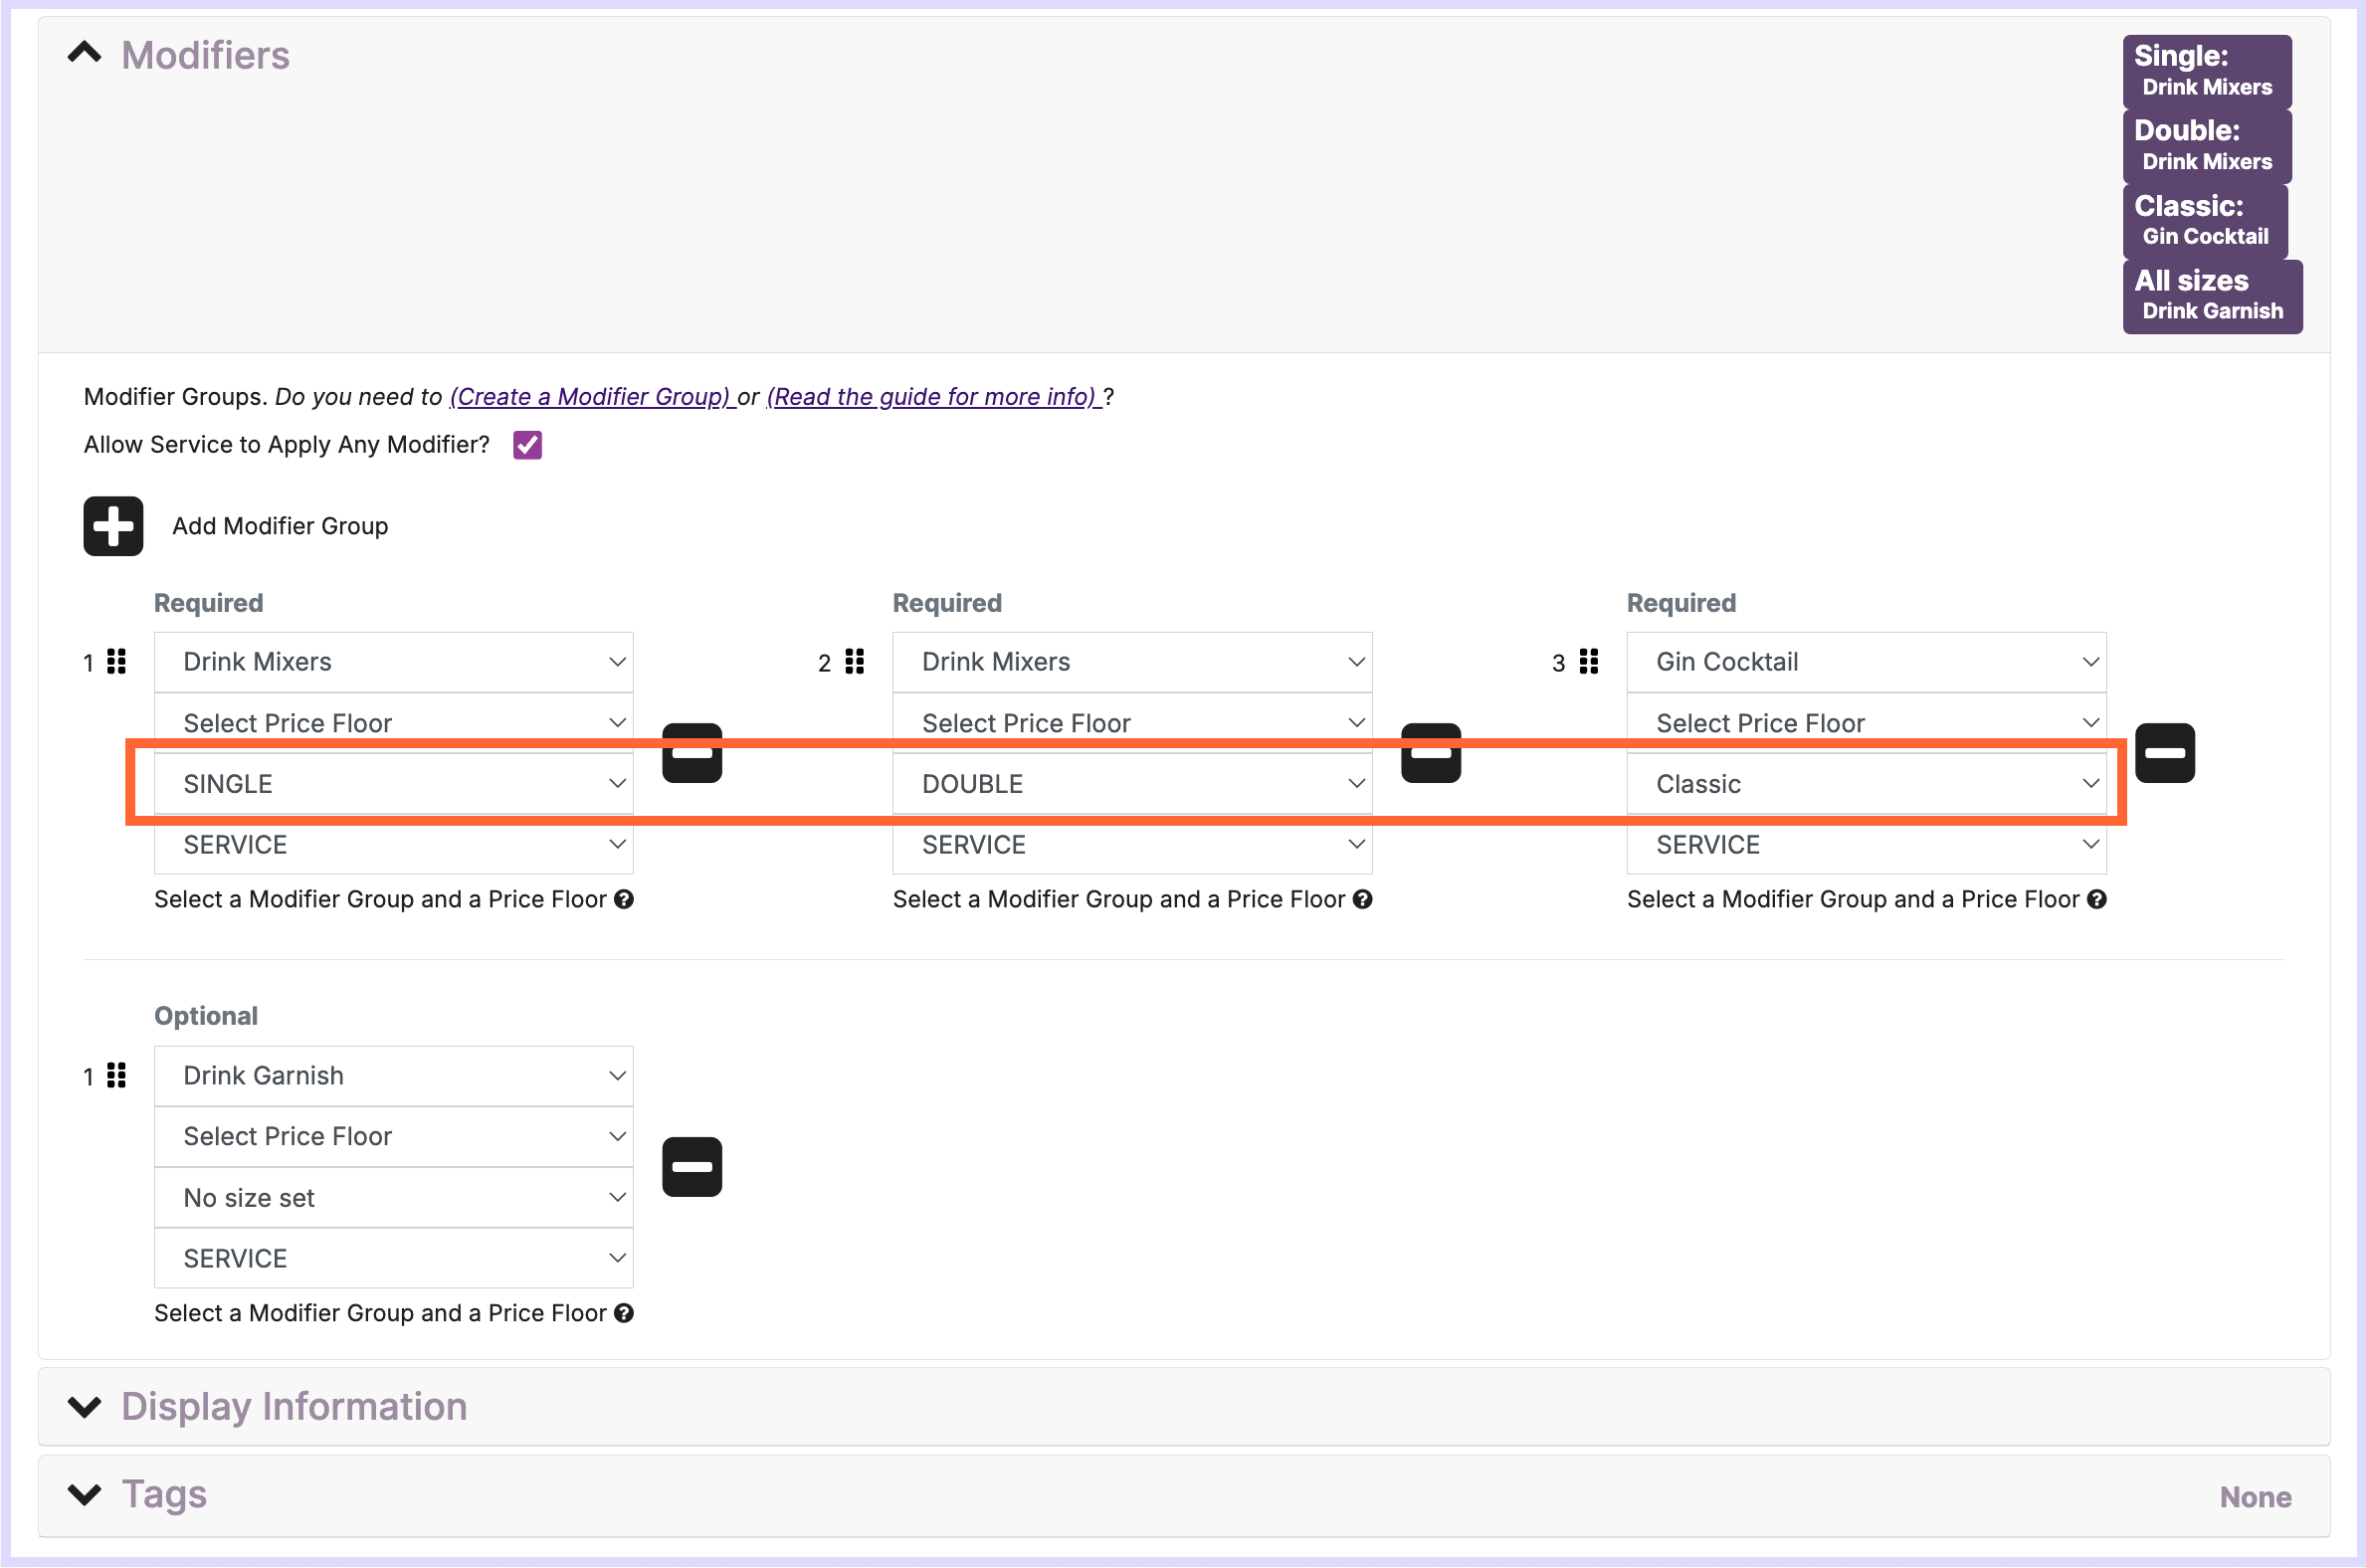Click drag handle of required group 1
This screenshot has width=2366, height=1568.
[x=117, y=662]
